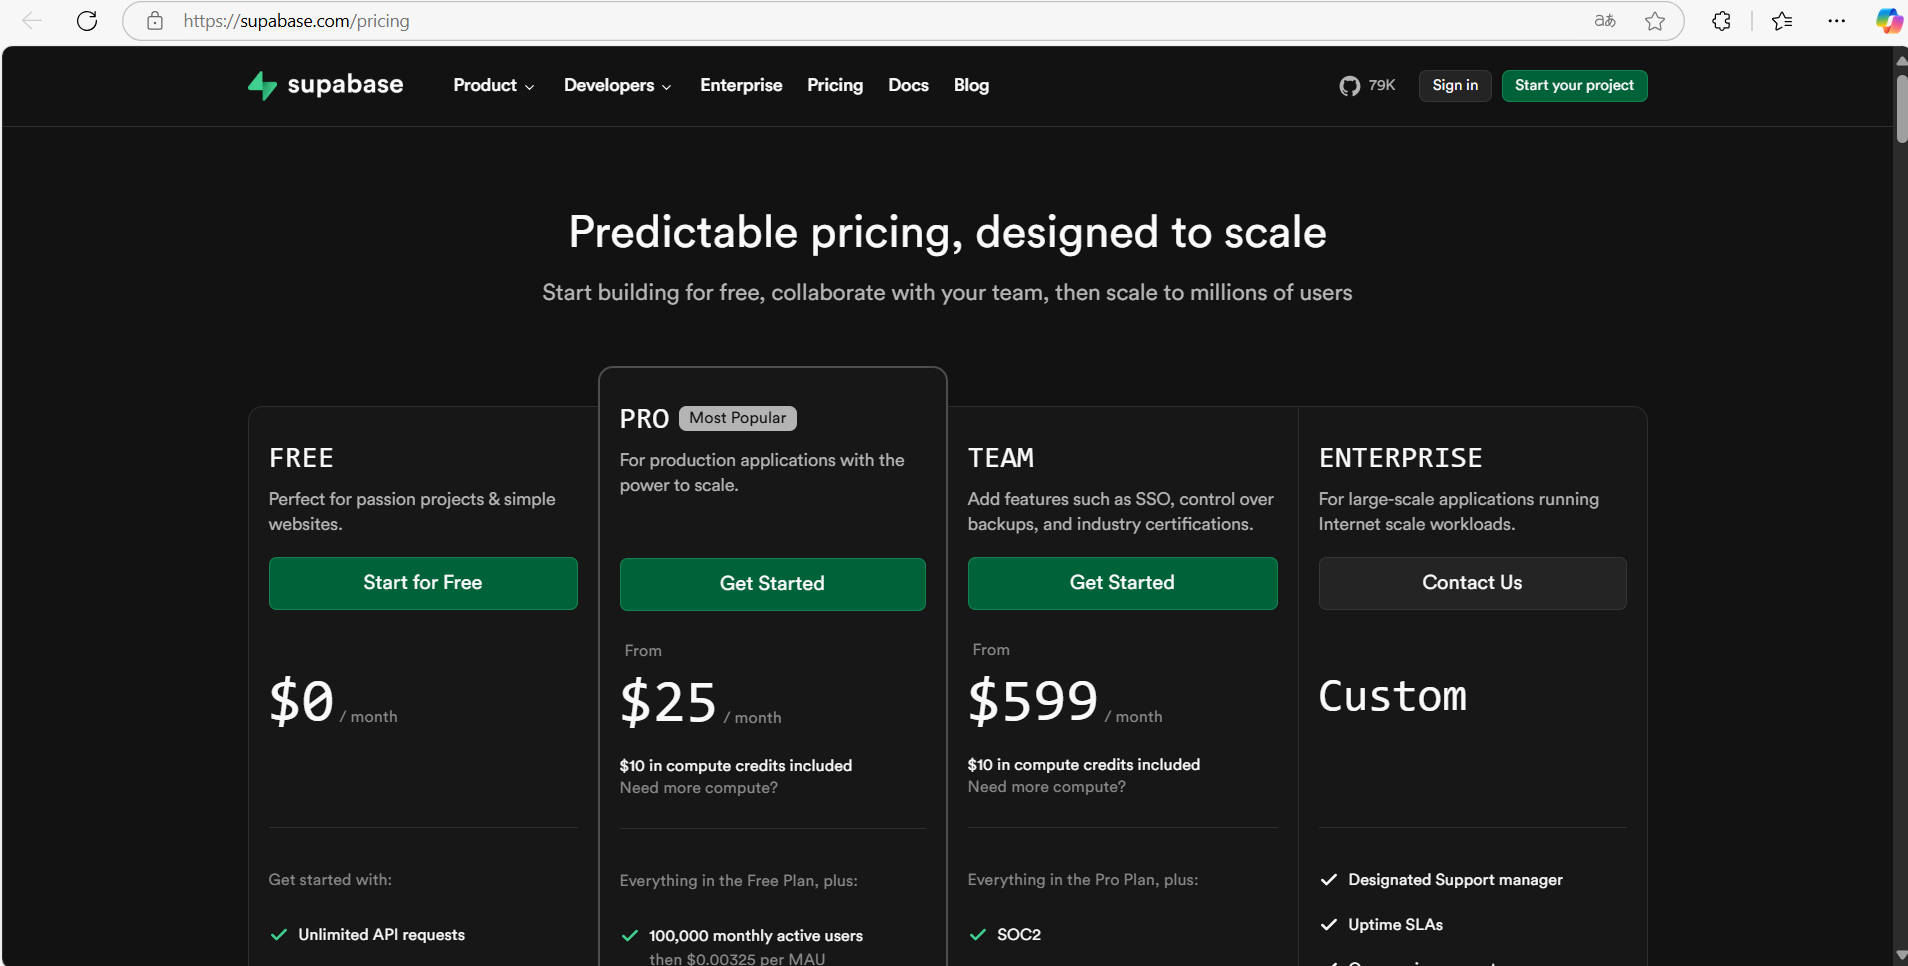The width and height of the screenshot is (1908, 966).
Task: Go to the Docs nav item
Action: point(908,86)
